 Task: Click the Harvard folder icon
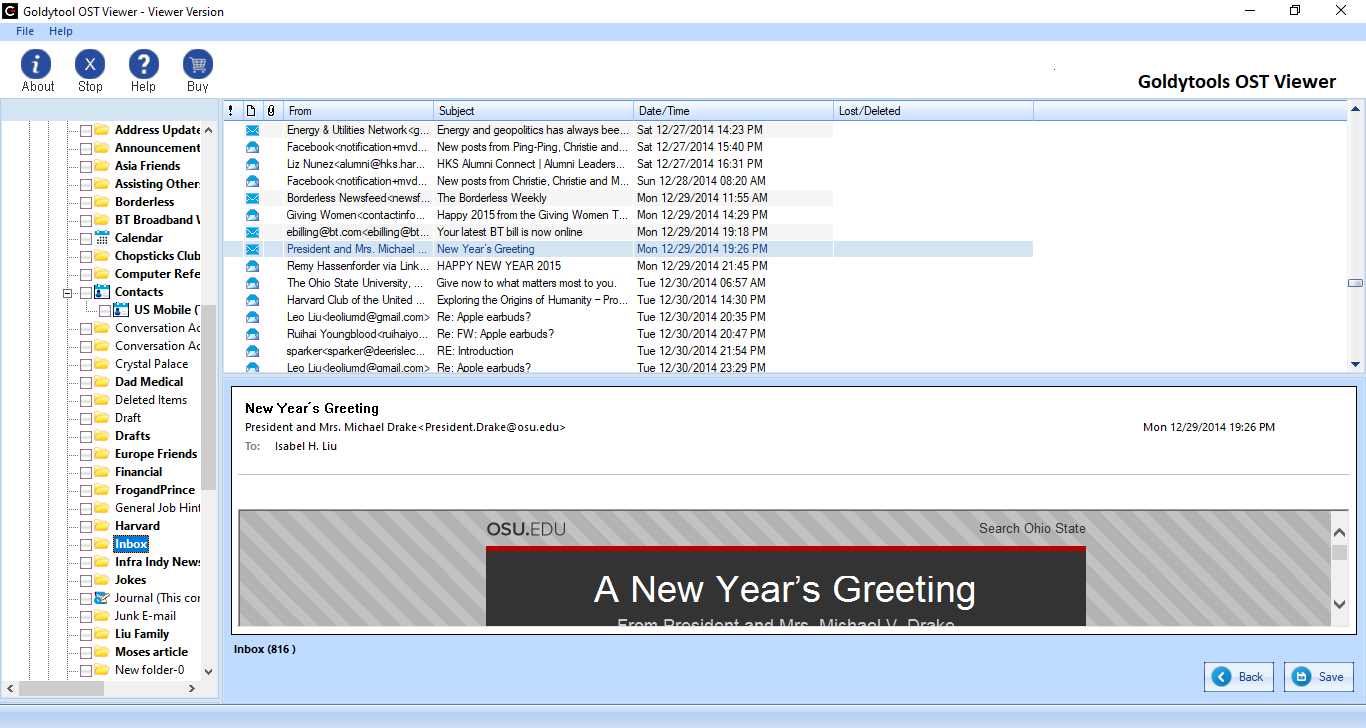102,526
